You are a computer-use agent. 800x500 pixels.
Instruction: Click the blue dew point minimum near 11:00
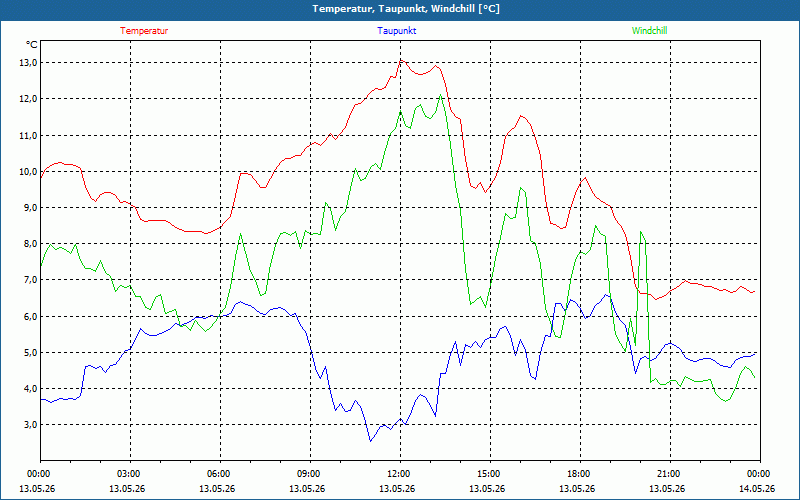370,441
